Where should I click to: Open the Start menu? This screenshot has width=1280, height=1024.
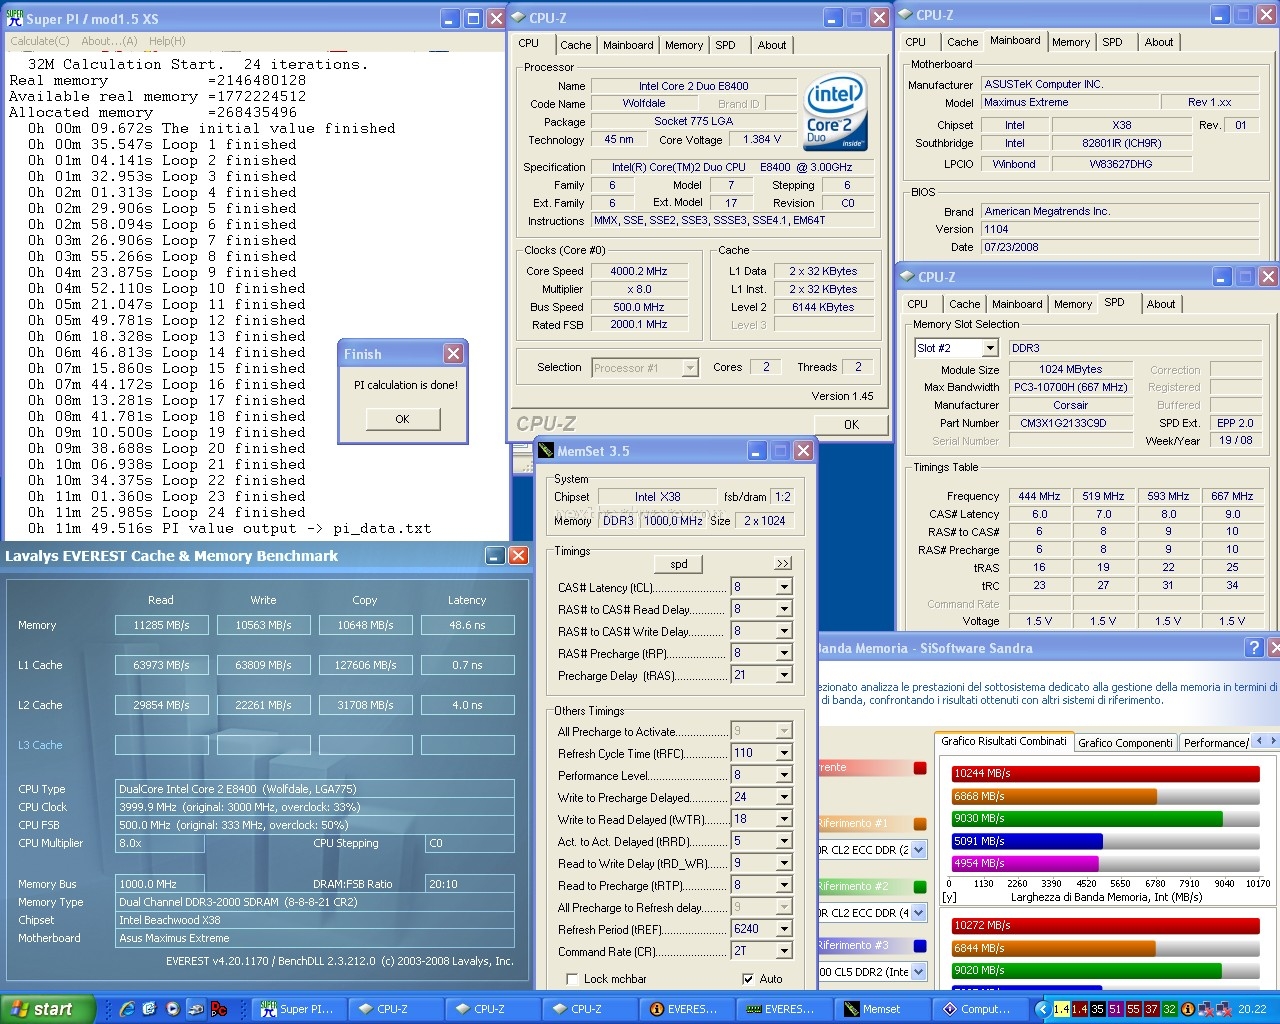47,1009
